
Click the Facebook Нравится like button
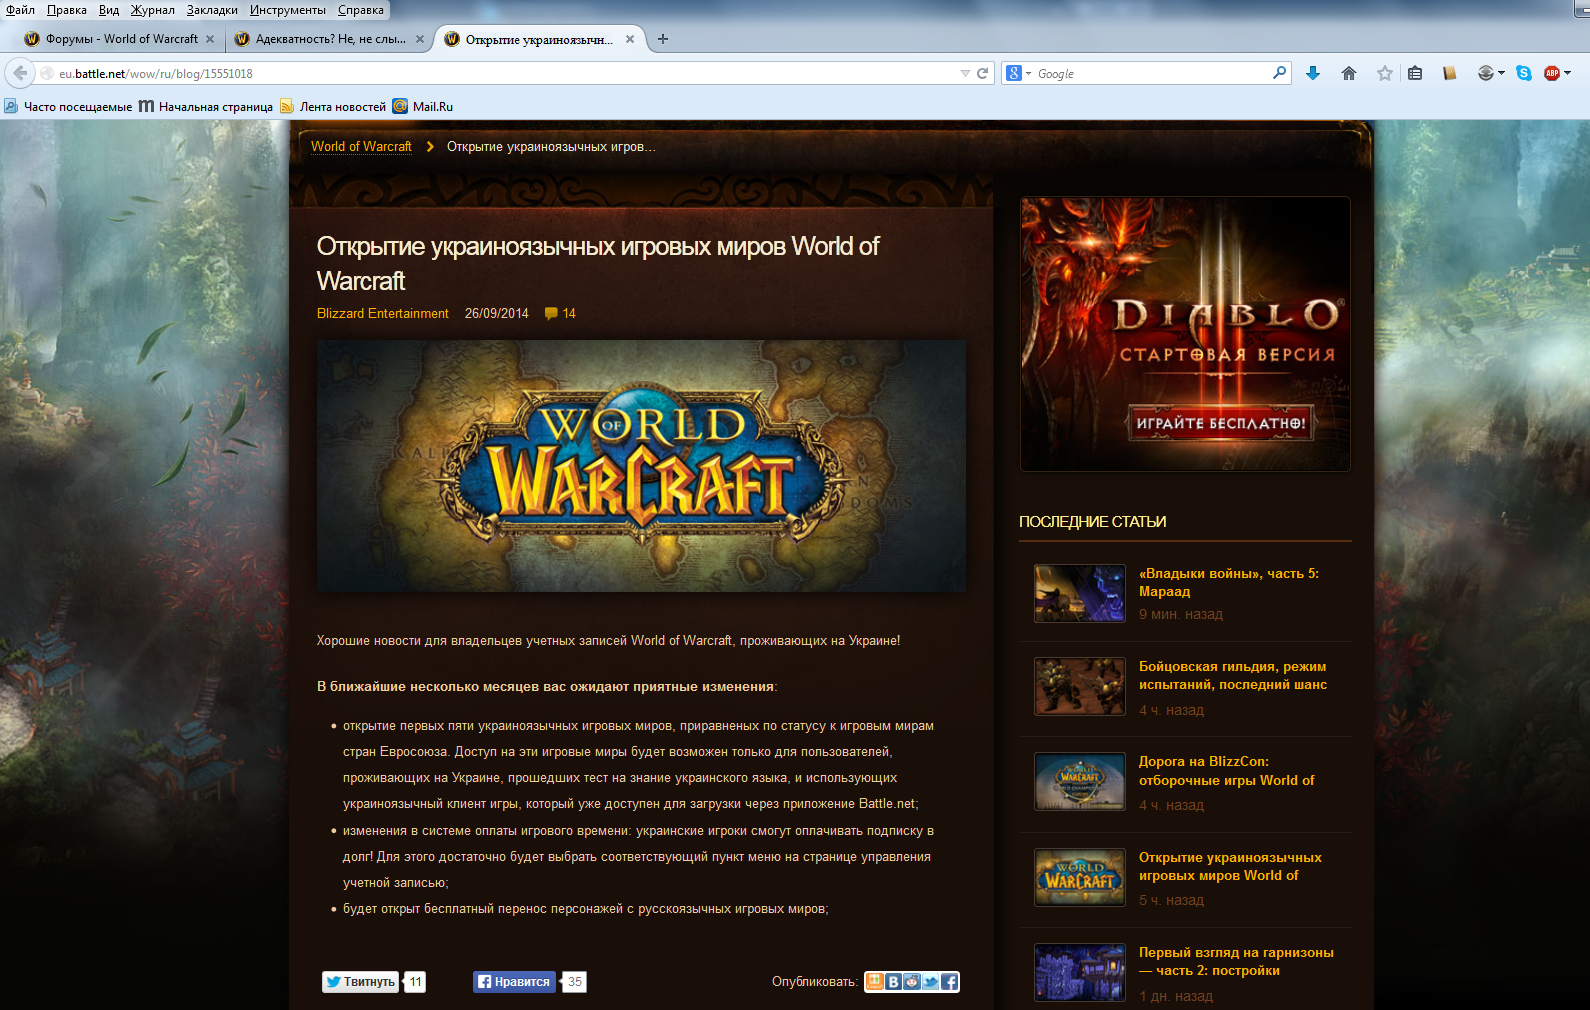pyautogui.click(x=514, y=982)
